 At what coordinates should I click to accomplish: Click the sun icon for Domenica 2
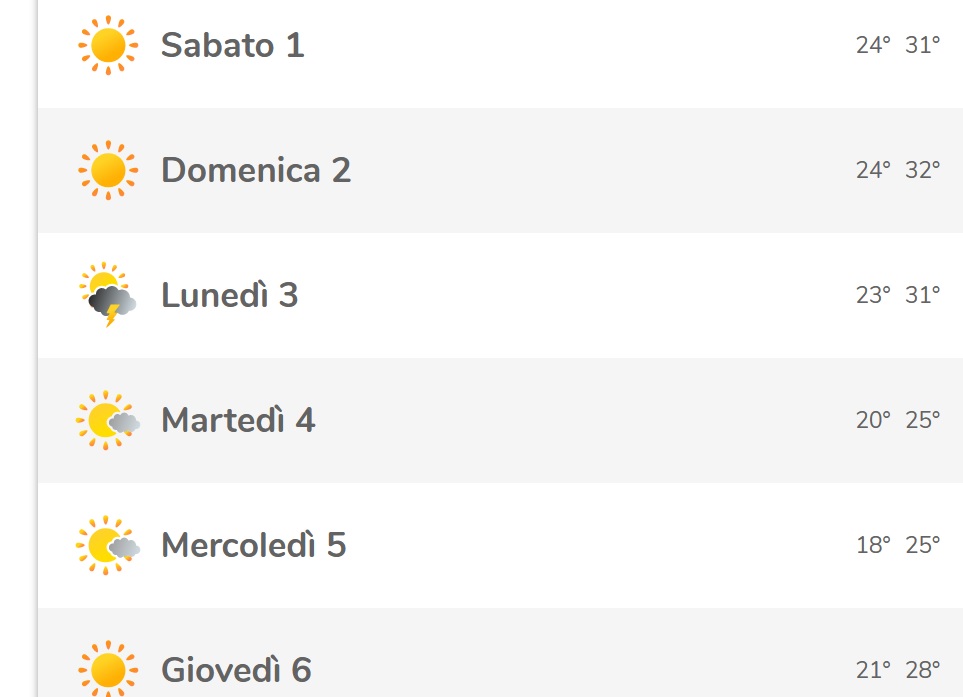(x=107, y=171)
